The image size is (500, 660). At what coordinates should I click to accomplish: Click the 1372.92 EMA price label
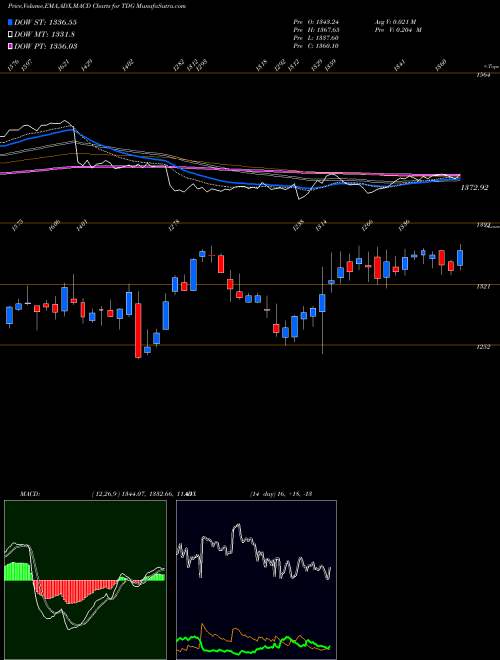(474, 188)
